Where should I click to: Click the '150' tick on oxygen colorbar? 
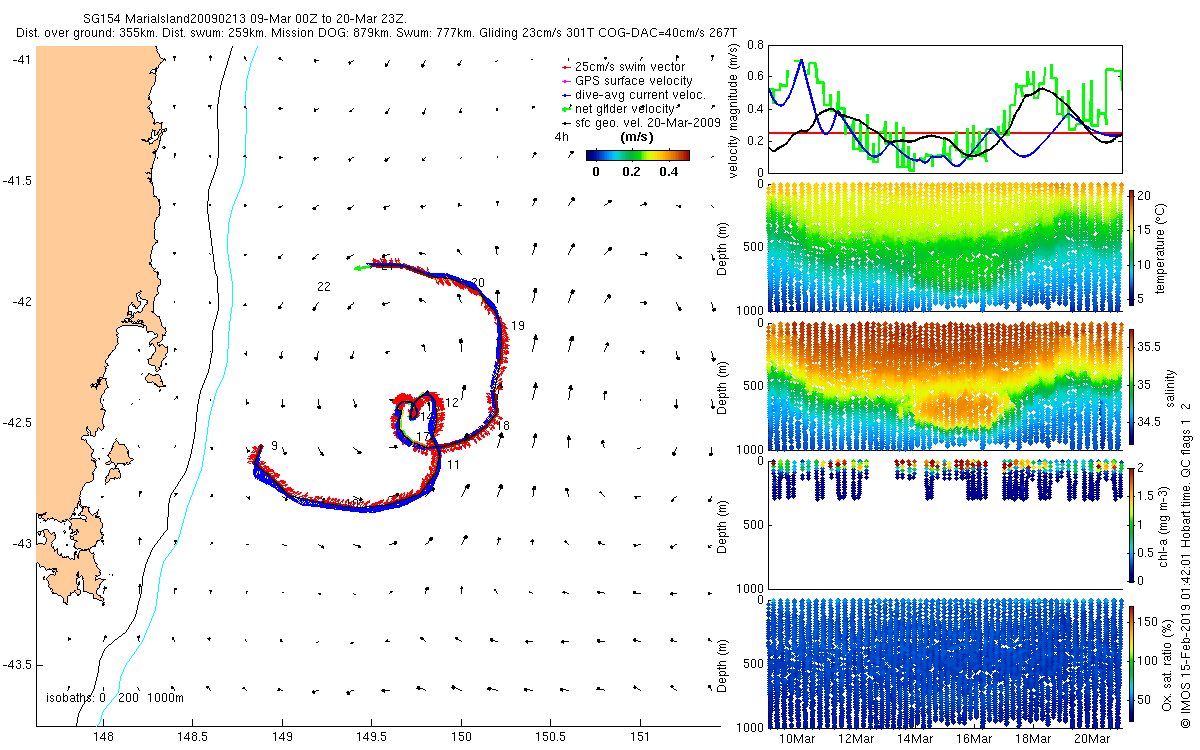(x=1149, y=621)
